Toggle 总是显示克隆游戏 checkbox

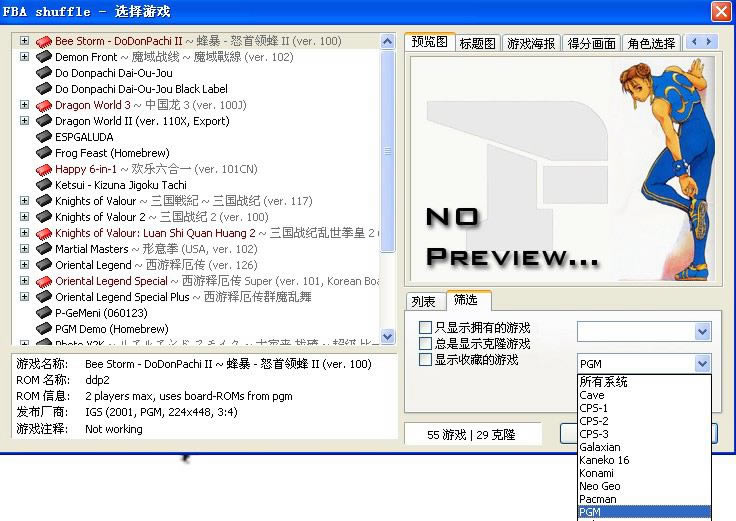coord(426,344)
